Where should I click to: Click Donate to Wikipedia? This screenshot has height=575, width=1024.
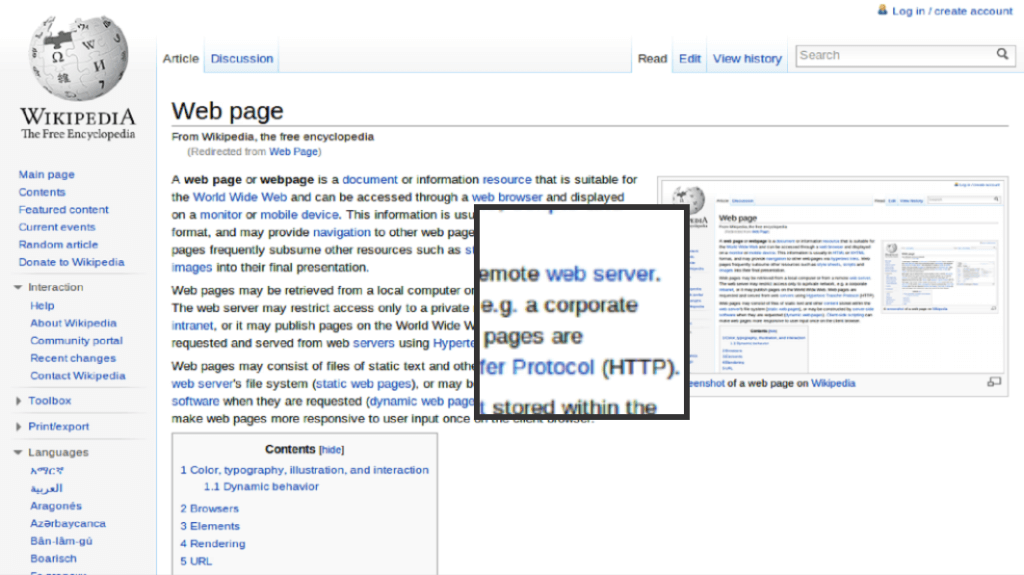[71, 262]
